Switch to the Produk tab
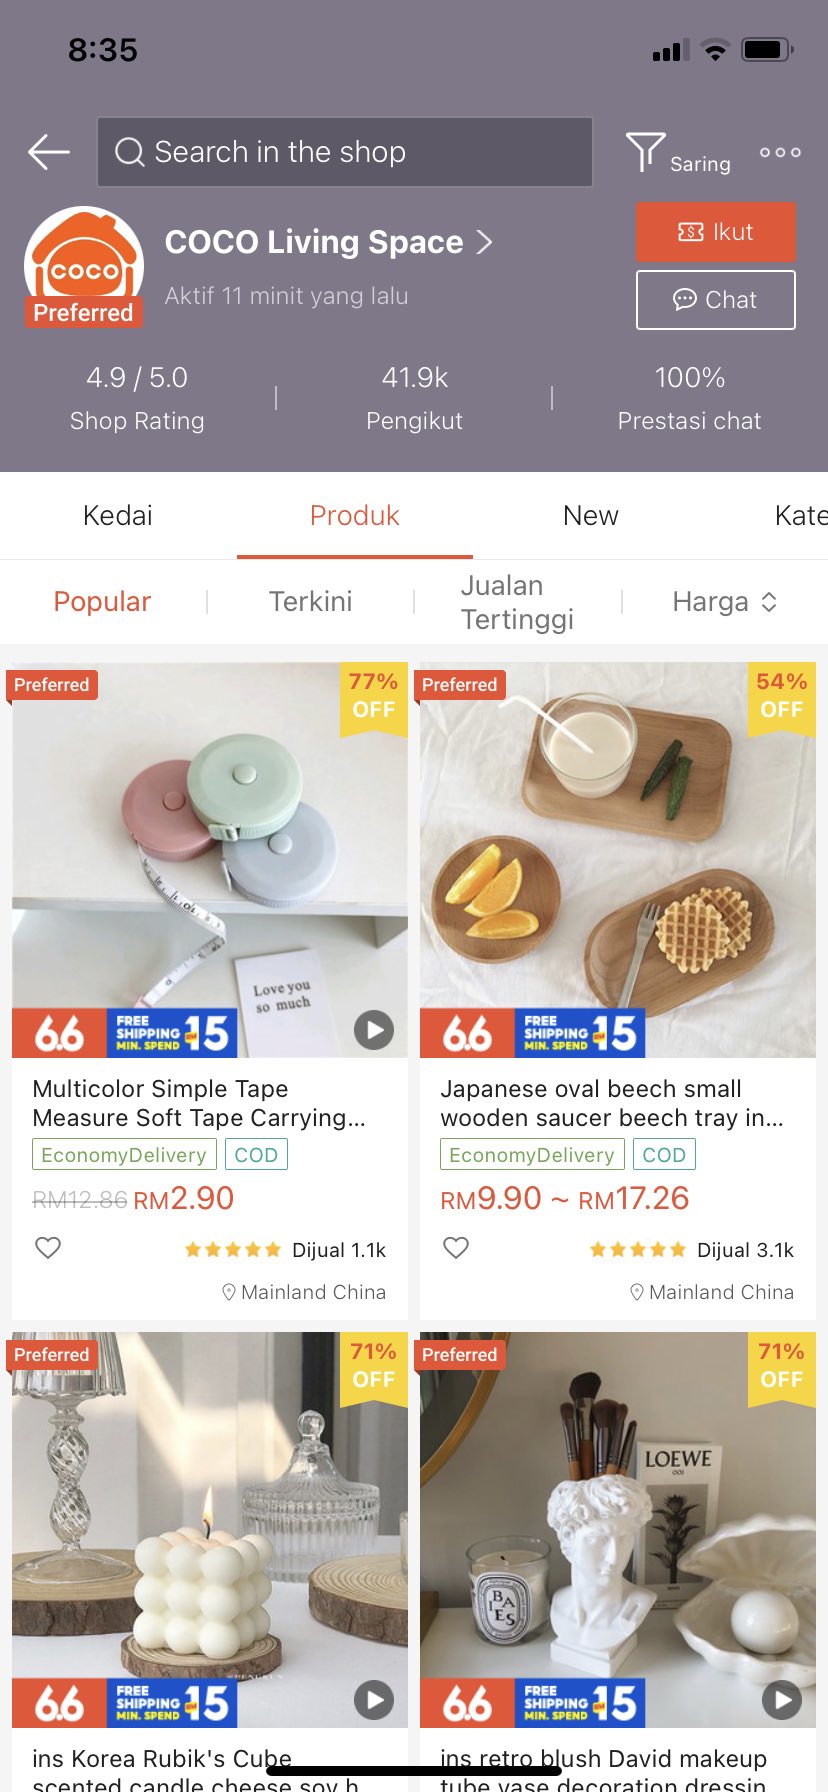 point(354,515)
